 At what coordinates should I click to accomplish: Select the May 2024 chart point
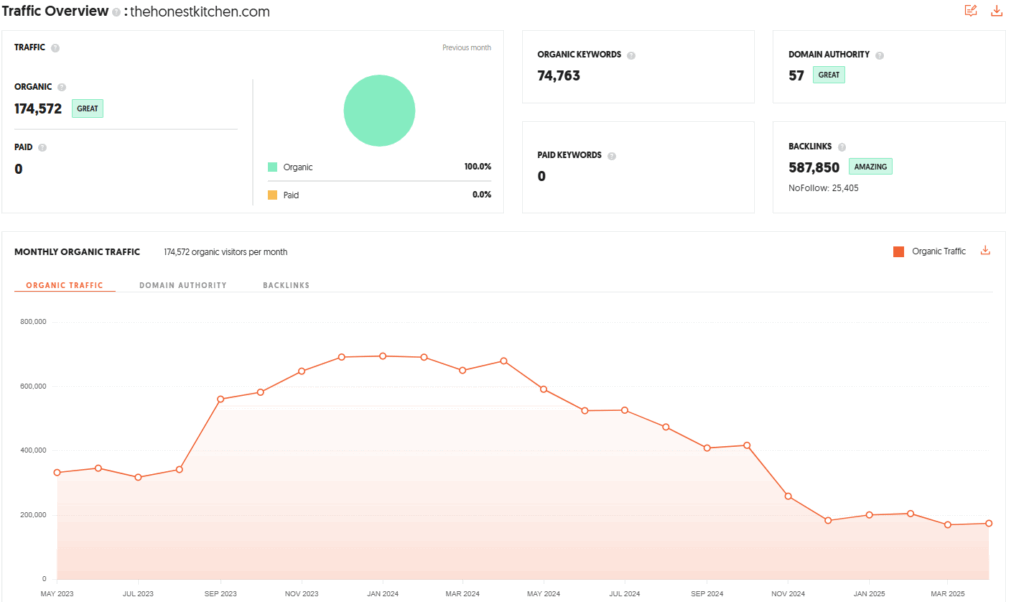click(x=544, y=389)
